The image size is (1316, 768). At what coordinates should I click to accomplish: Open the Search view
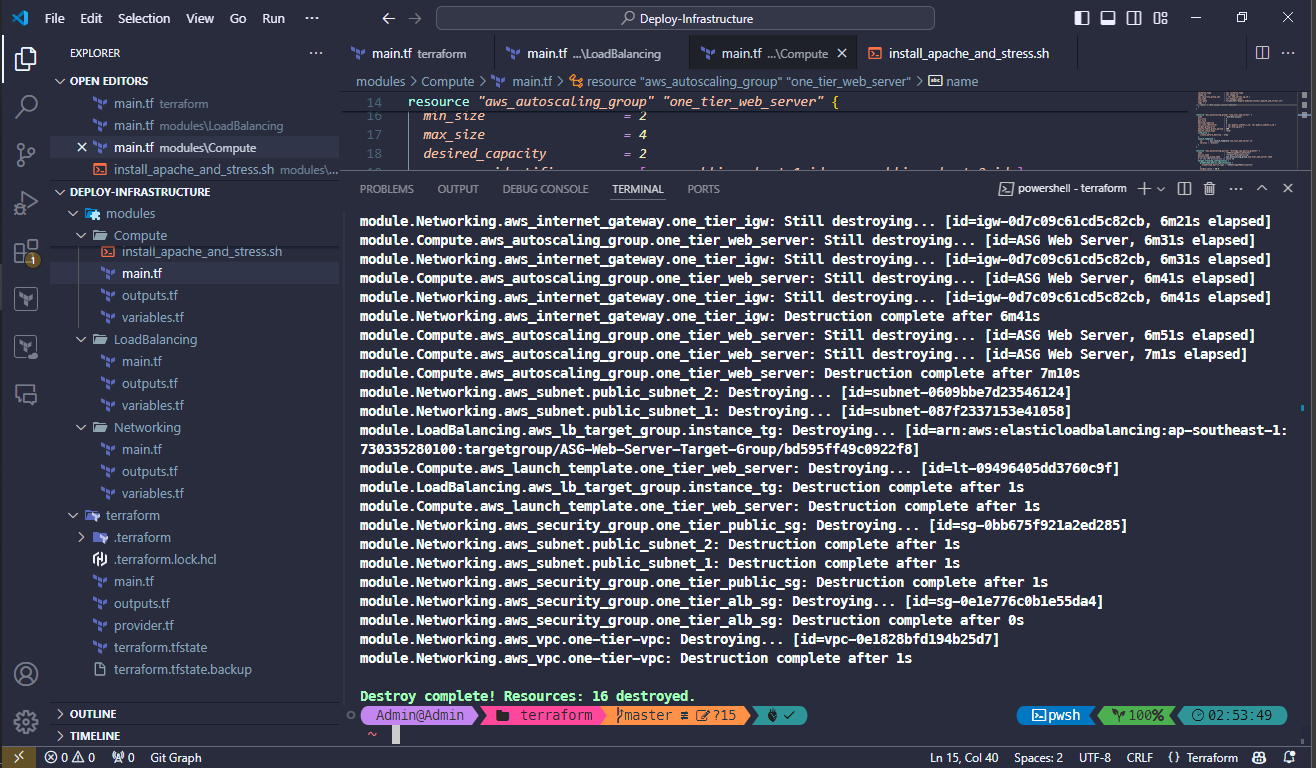[26, 106]
